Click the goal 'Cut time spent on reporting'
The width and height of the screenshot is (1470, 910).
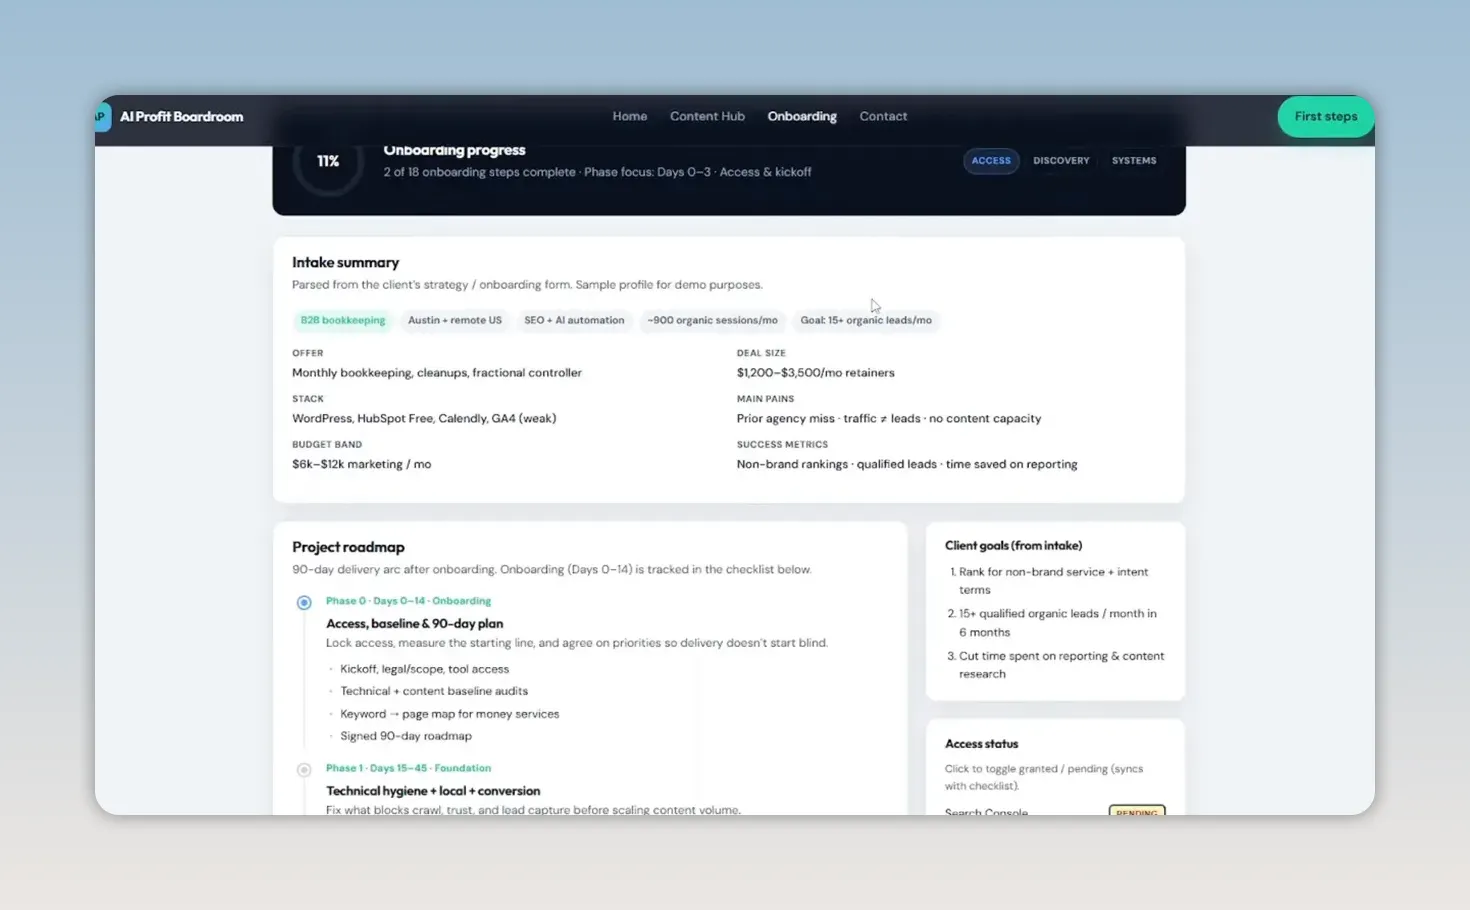1062,665
